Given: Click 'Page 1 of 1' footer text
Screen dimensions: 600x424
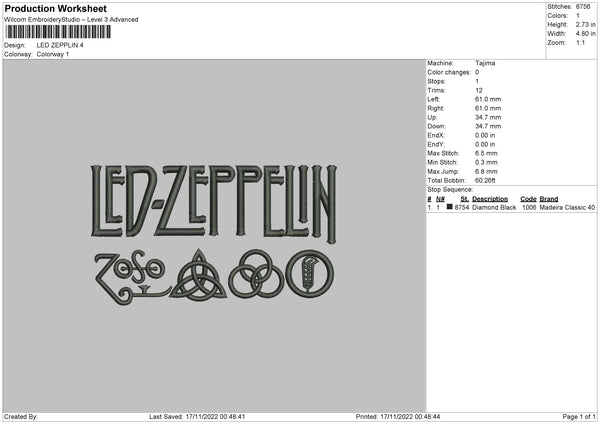Looking at the screenshot, I should [579, 417].
